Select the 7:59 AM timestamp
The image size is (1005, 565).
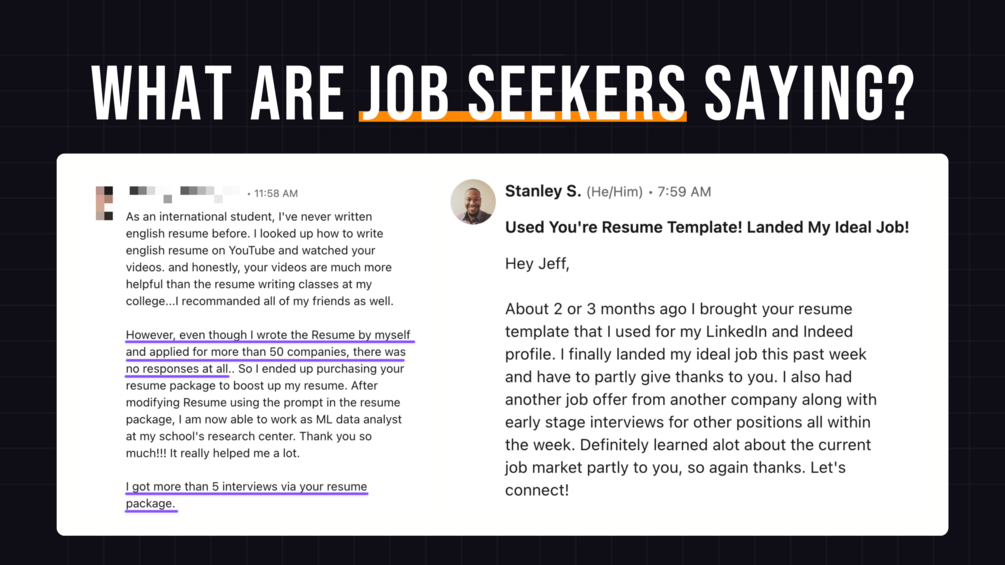[684, 192]
